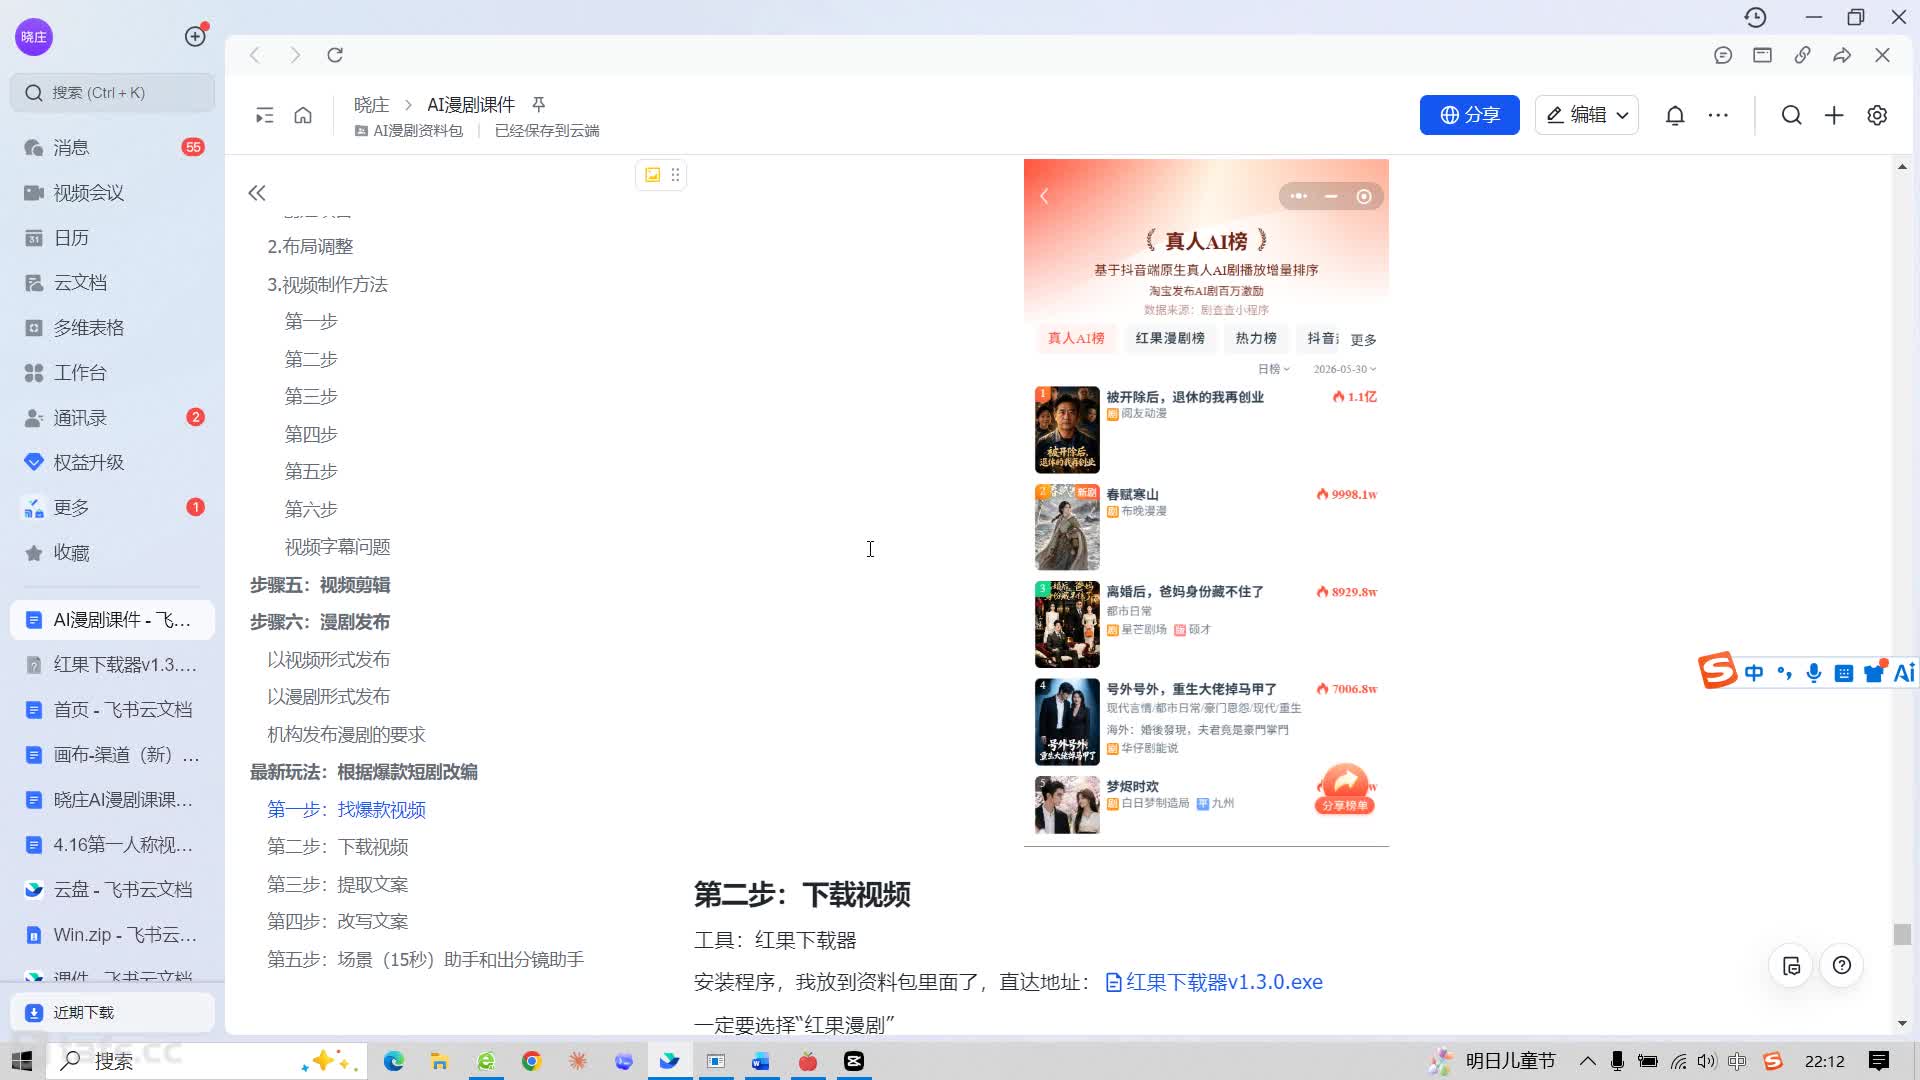Viewport: 1920px width, 1080px height.
Task: Click the plus create icon beside avatar
Action: coord(195,37)
